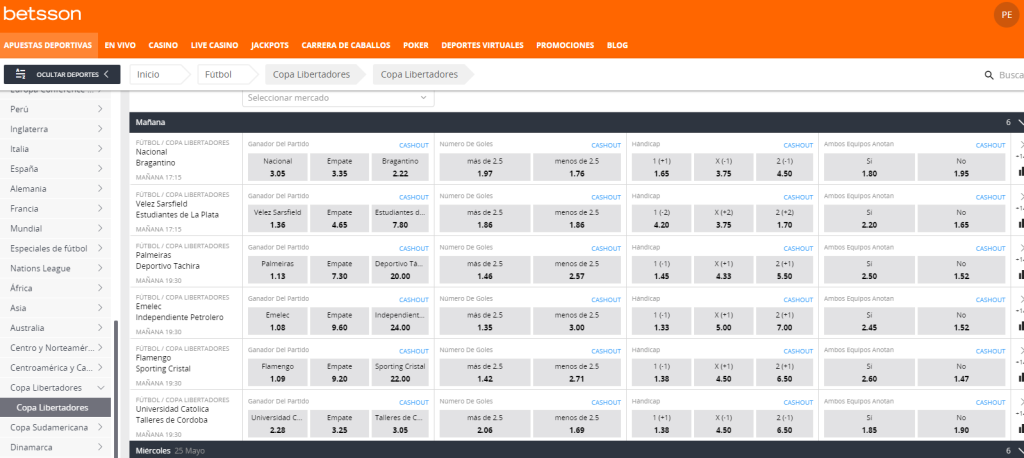Image resolution: width=1024 pixels, height=458 pixels.
Task: Open statistics chart icon for Vélez Sarsfield match
Action: click(1021, 223)
